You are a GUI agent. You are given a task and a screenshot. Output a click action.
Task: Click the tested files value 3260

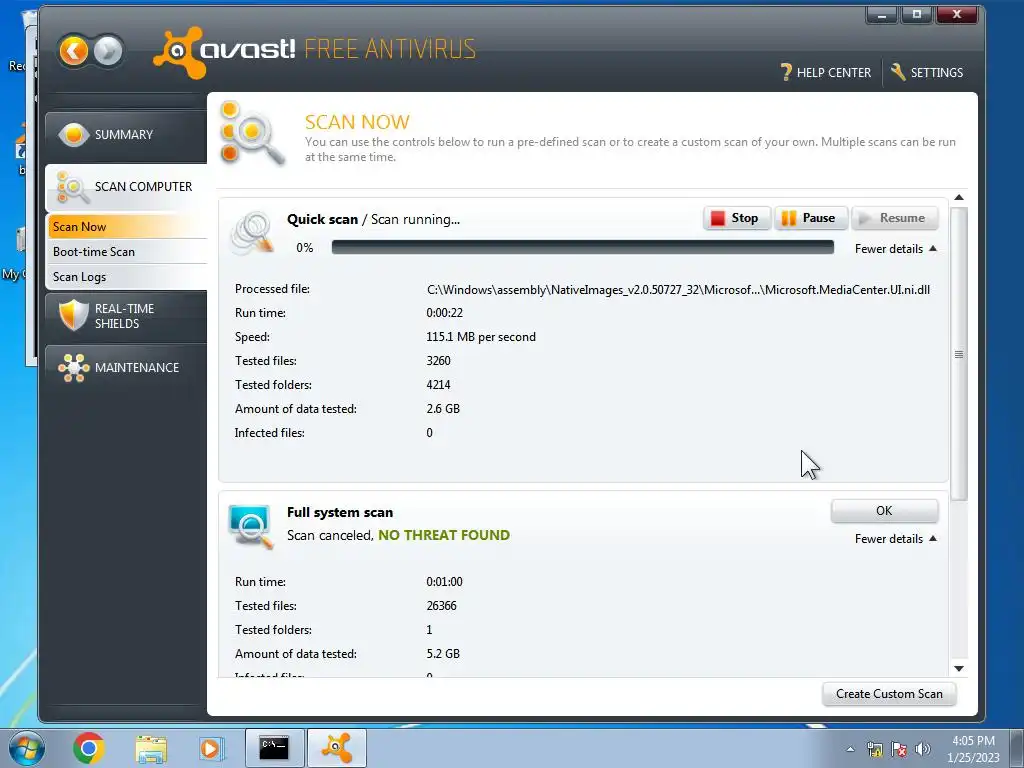click(438, 360)
